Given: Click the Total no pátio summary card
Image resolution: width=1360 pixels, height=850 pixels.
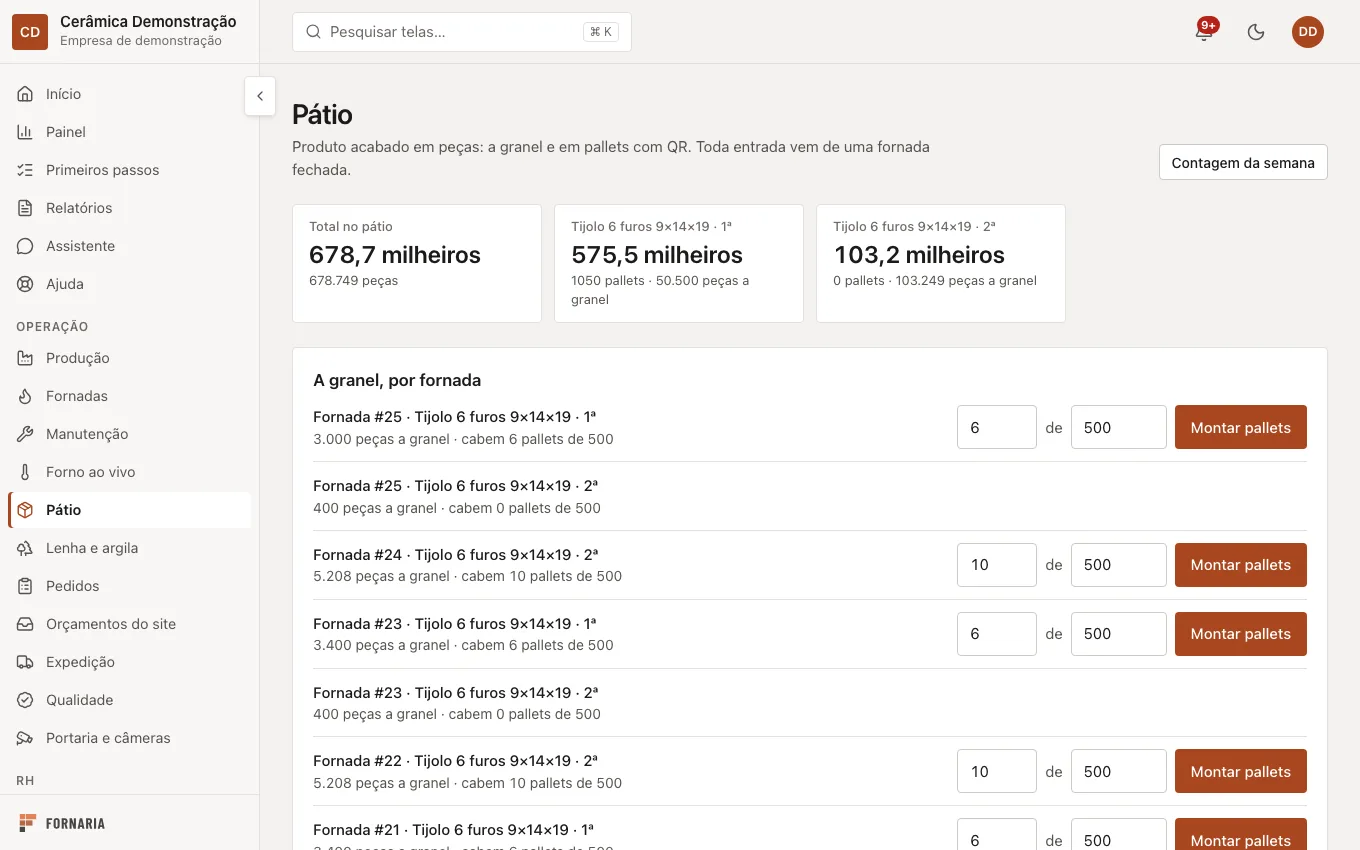Looking at the screenshot, I should pos(417,264).
